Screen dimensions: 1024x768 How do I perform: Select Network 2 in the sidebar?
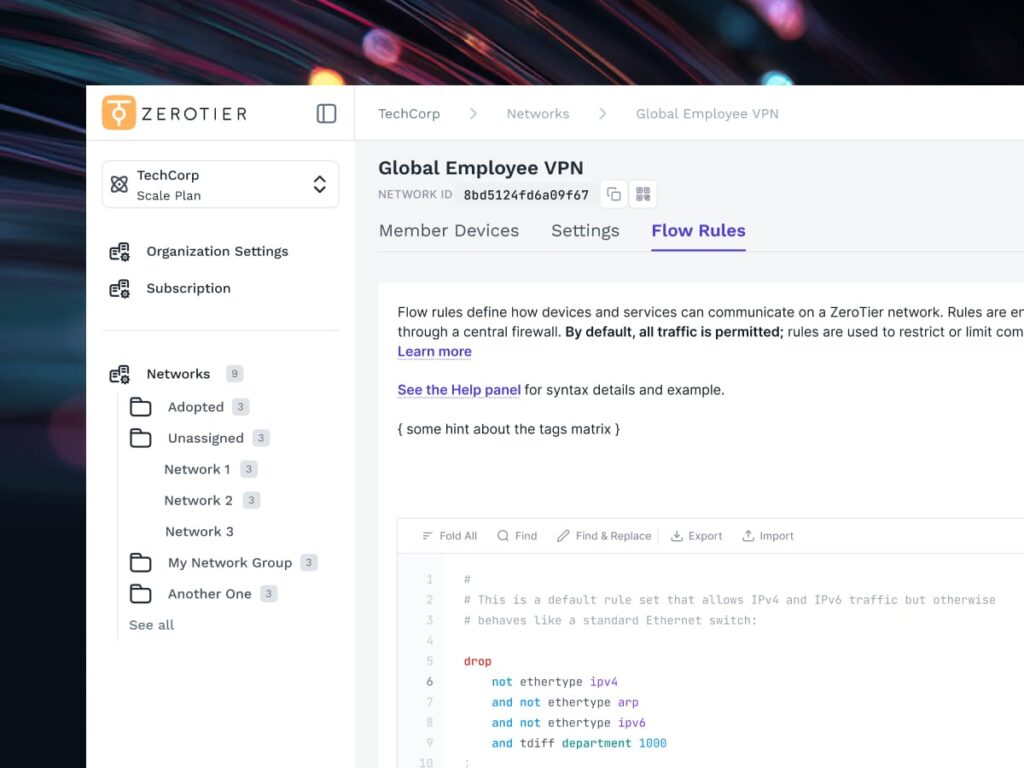click(198, 500)
